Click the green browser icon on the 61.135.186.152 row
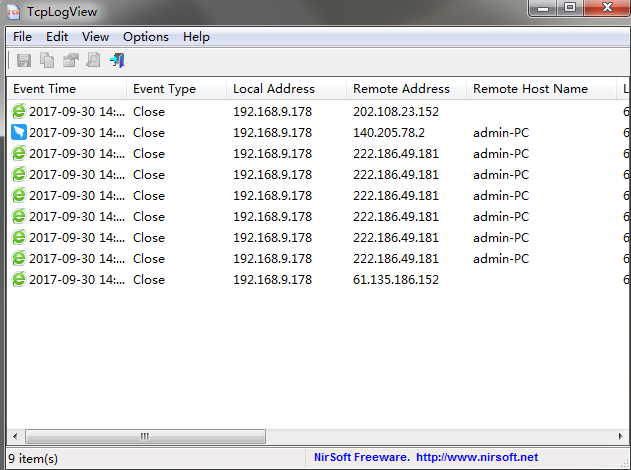This screenshot has height=470, width=631. coord(19,279)
